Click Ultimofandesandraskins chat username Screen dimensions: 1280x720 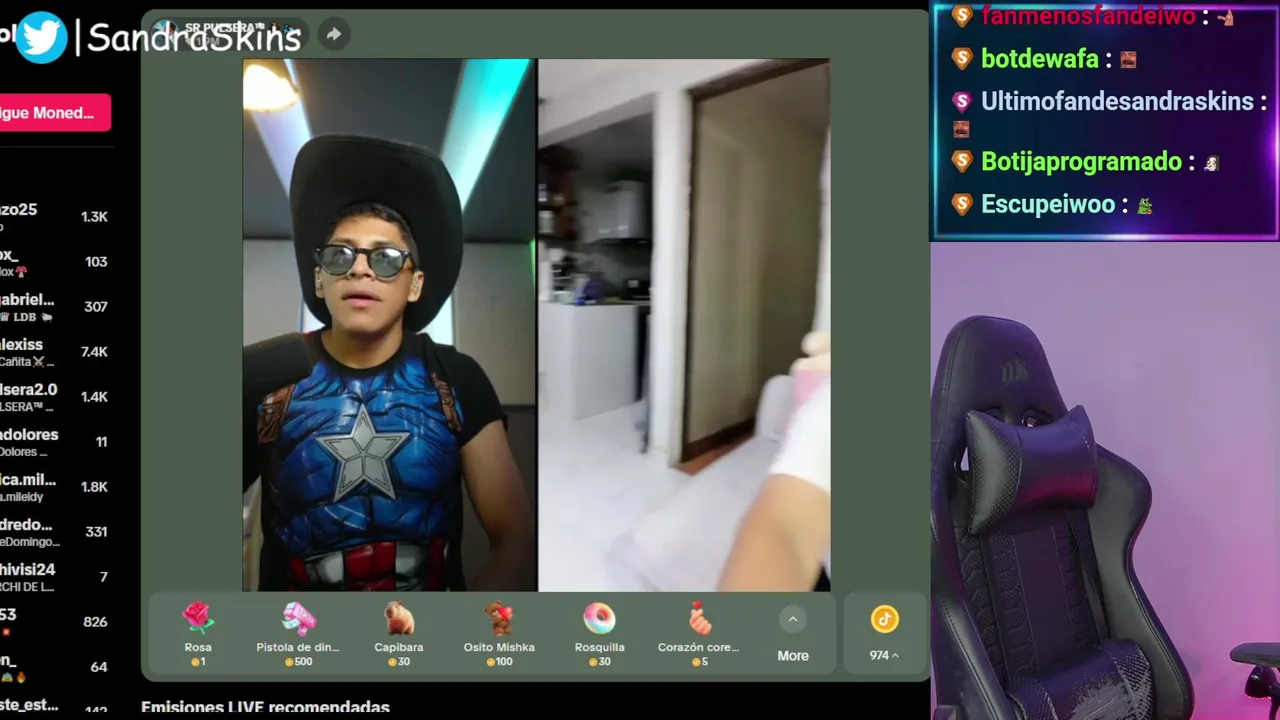[x=1117, y=101]
